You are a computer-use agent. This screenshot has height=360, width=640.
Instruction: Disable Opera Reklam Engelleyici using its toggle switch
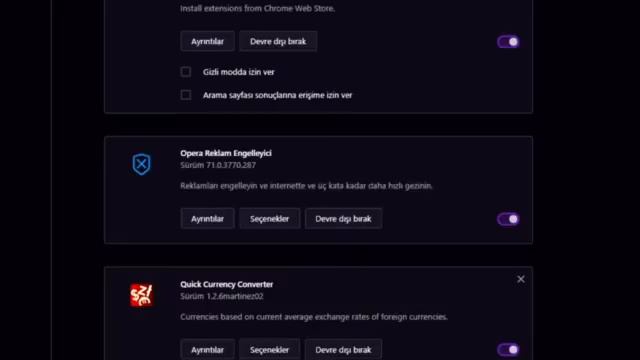(x=508, y=219)
